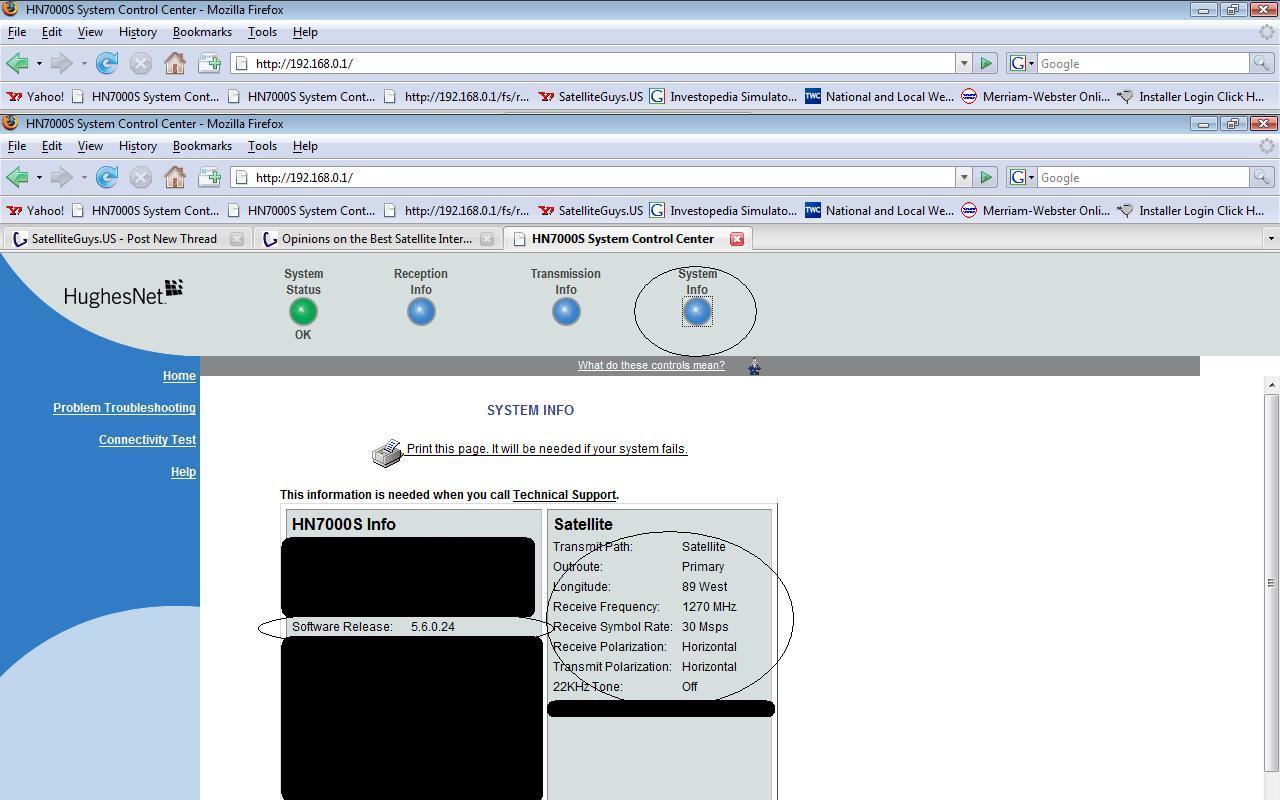Click the System Info blue orb
This screenshot has height=800, width=1280.
coord(697,312)
